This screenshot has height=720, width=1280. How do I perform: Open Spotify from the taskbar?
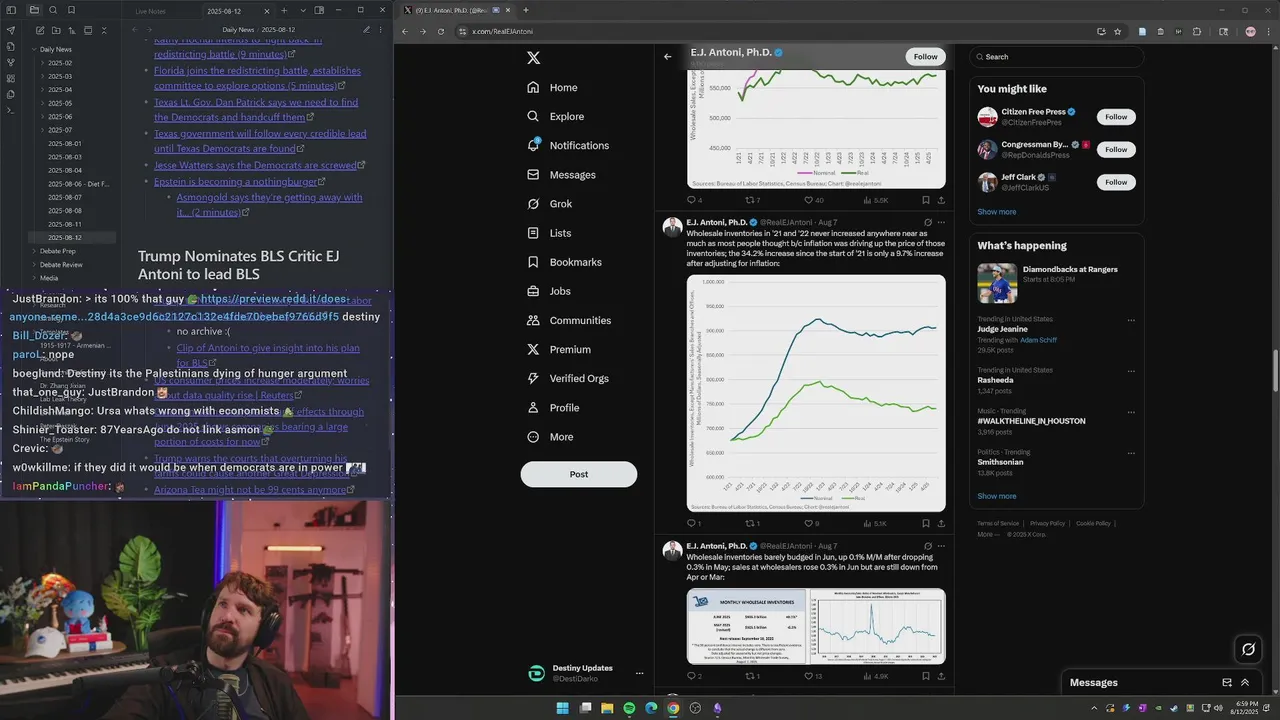[x=629, y=708]
